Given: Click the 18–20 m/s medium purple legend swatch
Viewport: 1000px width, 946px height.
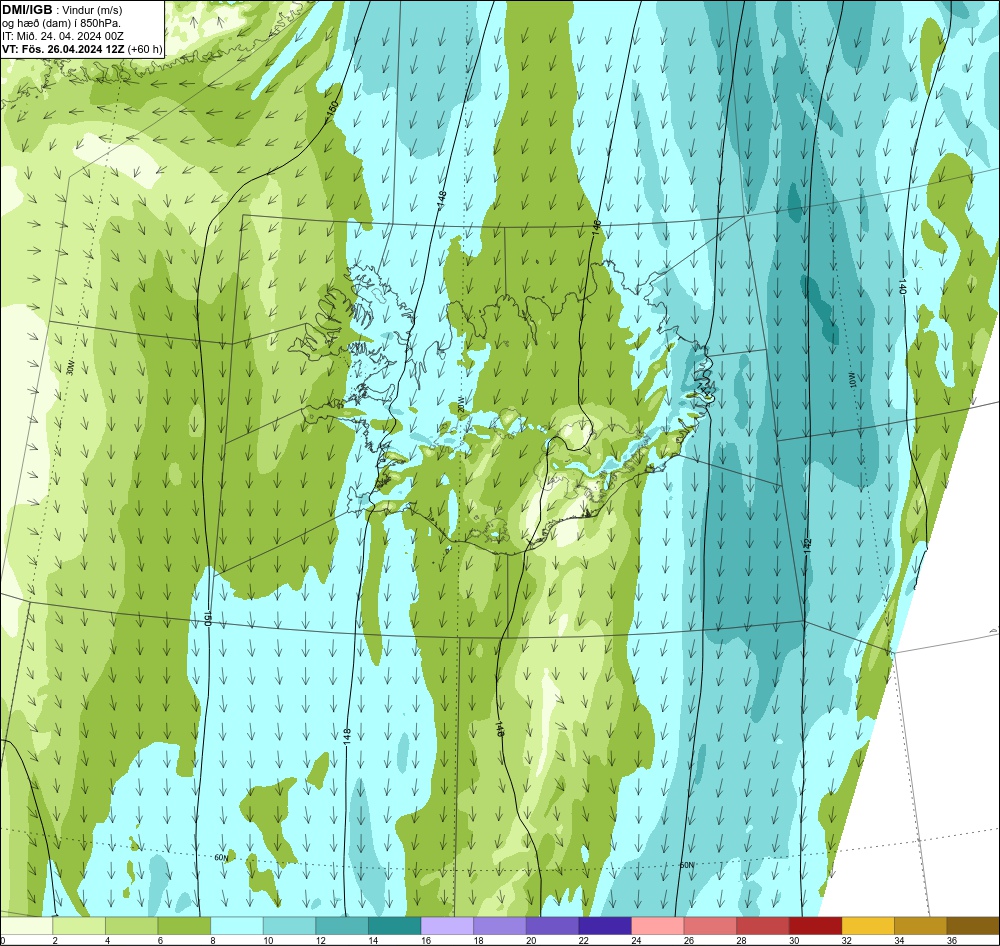Looking at the screenshot, I should (x=500, y=926).
